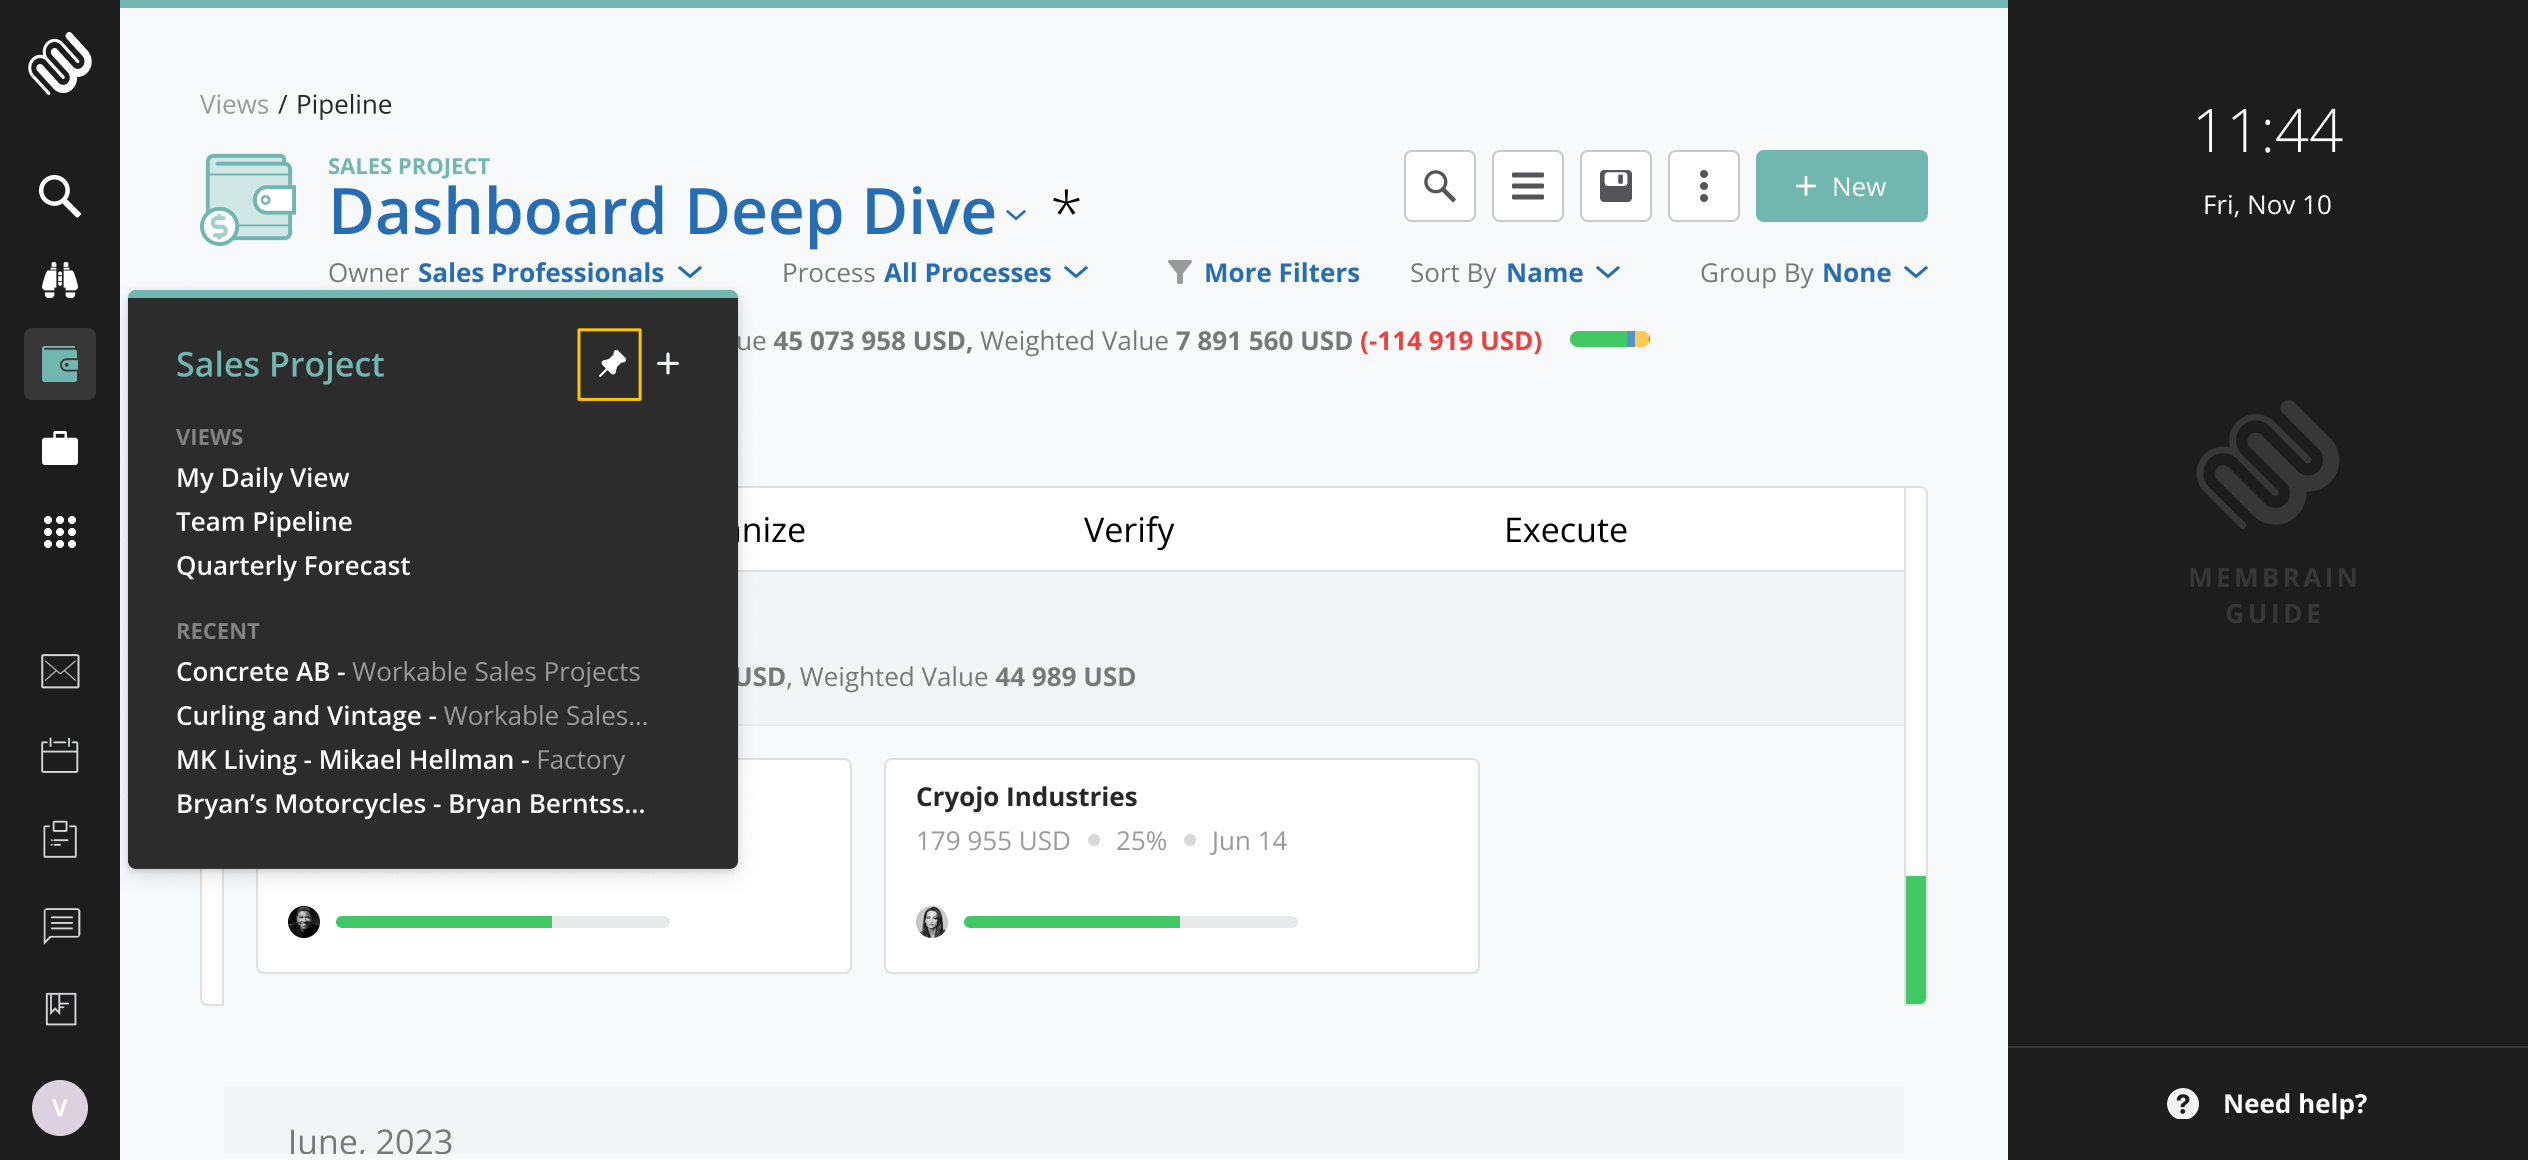Viewport: 2528px width, 1160px height.
Task: Click the Execute stage column header
Action: click(x=1566, y=530)
